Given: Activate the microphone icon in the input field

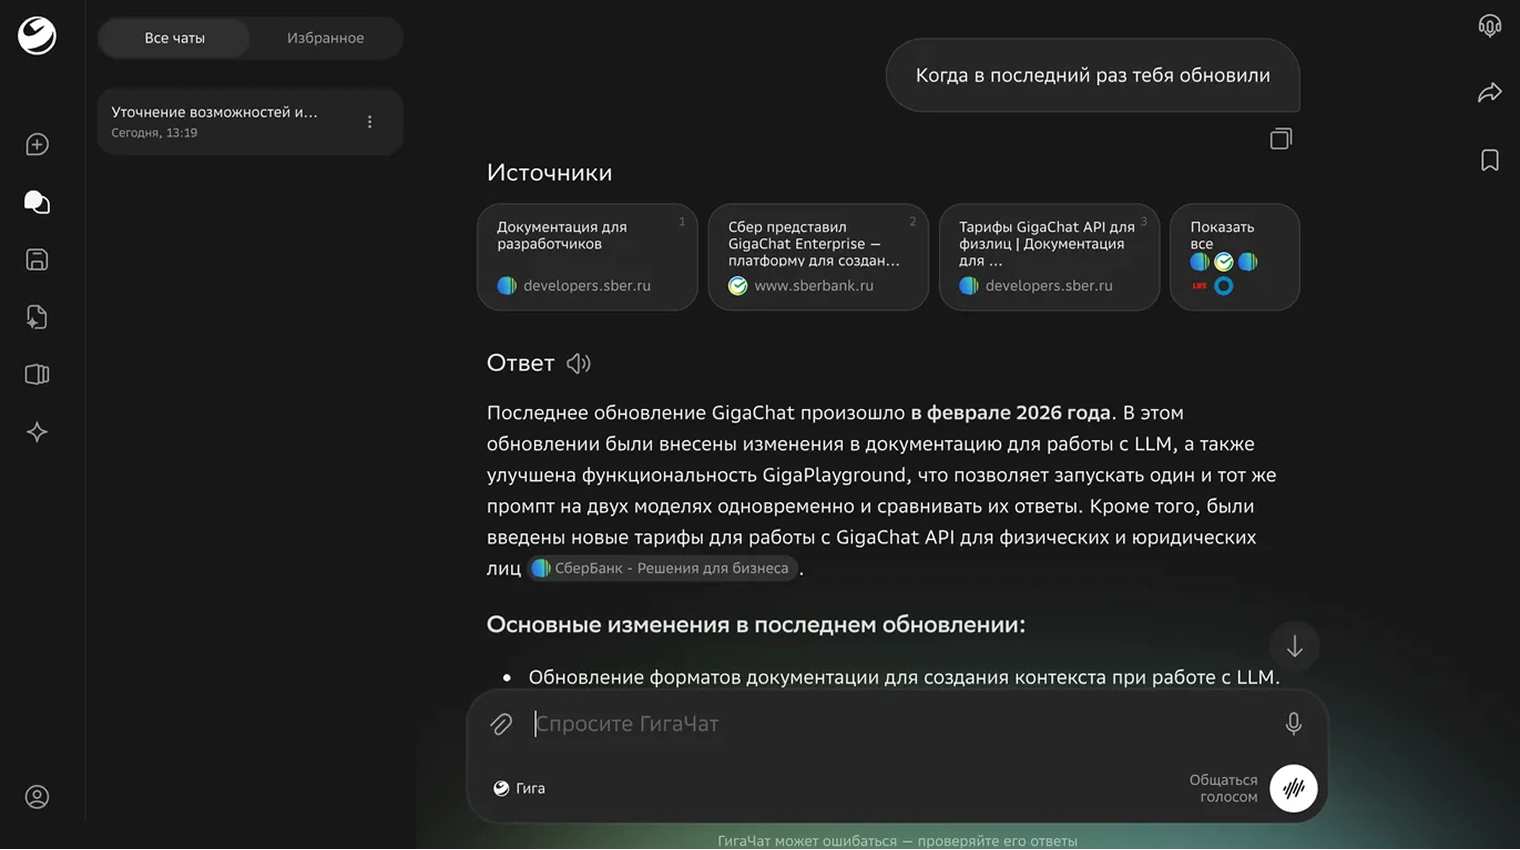Looking at the screenshot, I should pos(1293,723).
